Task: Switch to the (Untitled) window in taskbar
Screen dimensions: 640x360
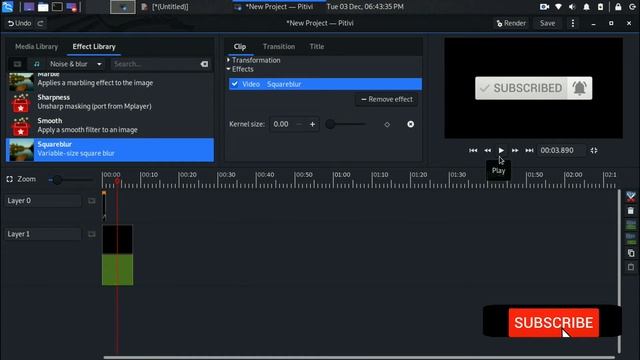Action: click(165, 7)
